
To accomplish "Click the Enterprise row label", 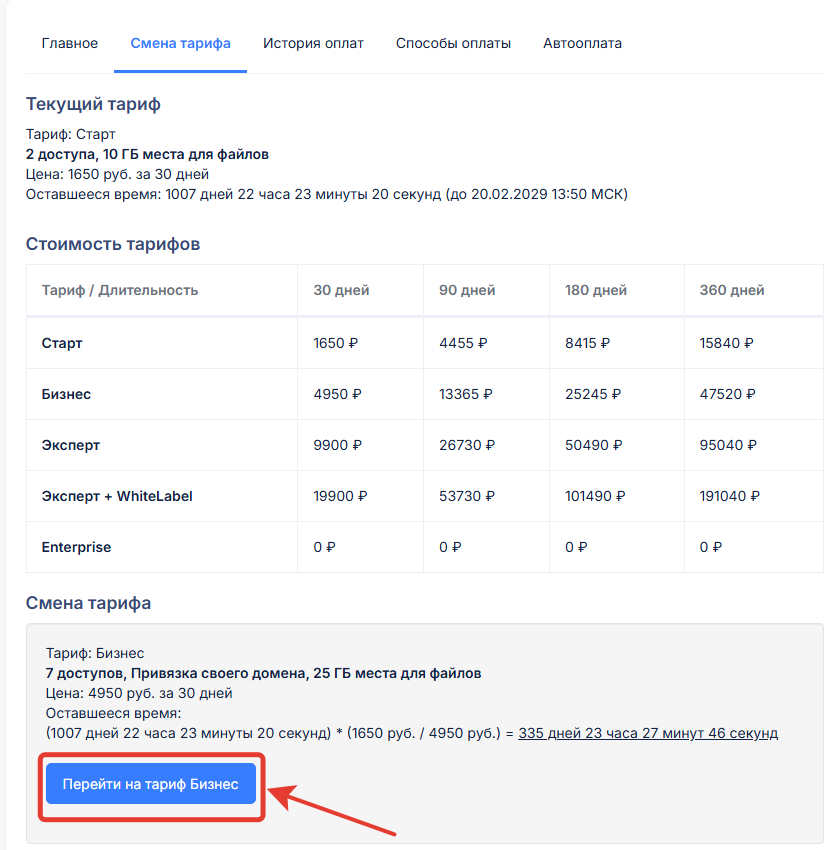I will (76, 548).
